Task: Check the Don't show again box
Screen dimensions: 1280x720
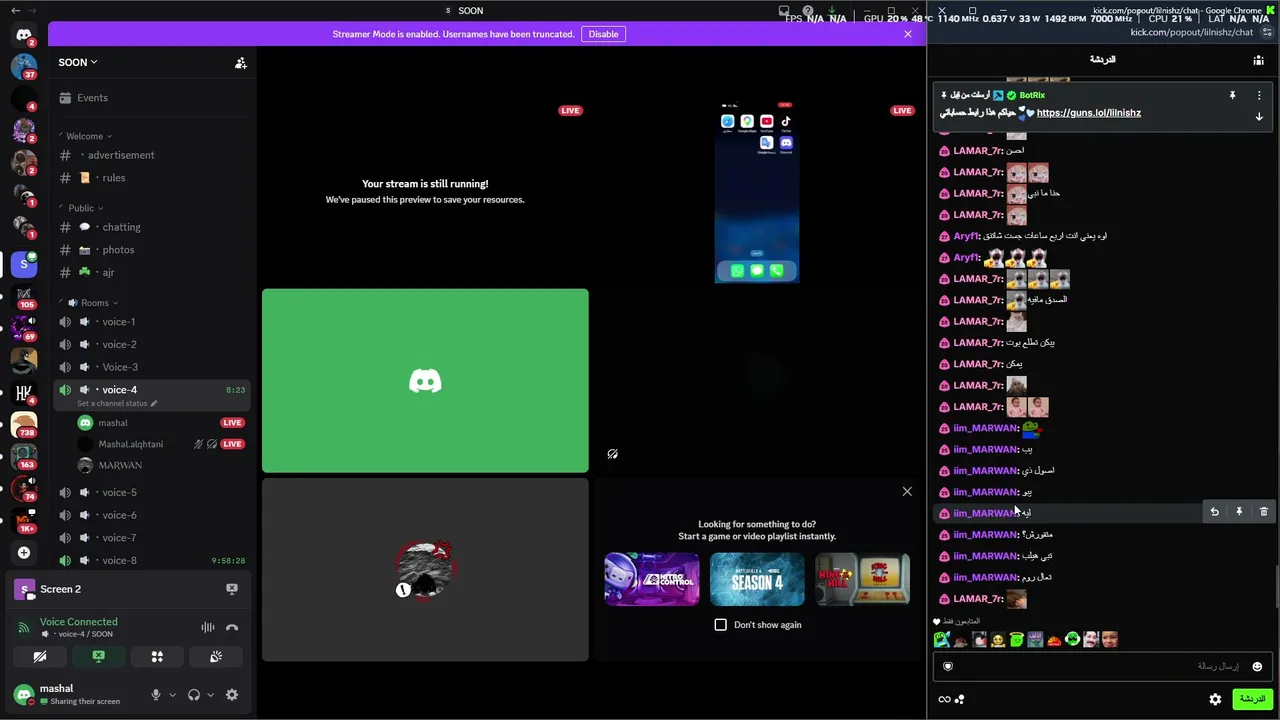Action: click(720, 625)
